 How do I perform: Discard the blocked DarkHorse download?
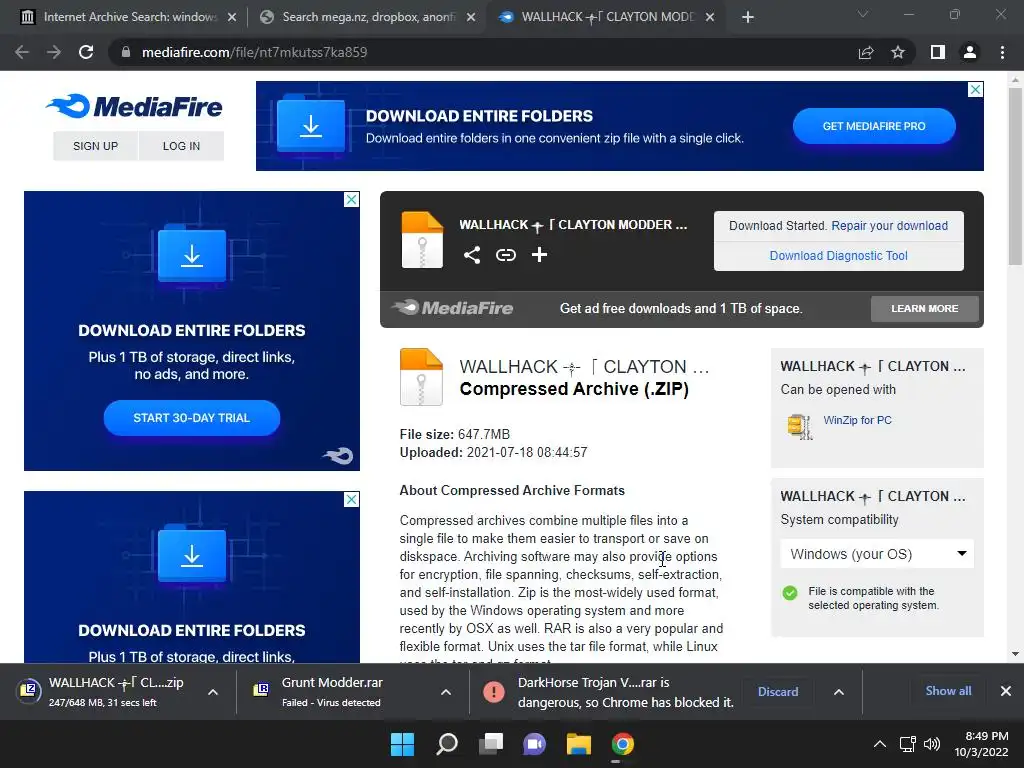point(778,692)
